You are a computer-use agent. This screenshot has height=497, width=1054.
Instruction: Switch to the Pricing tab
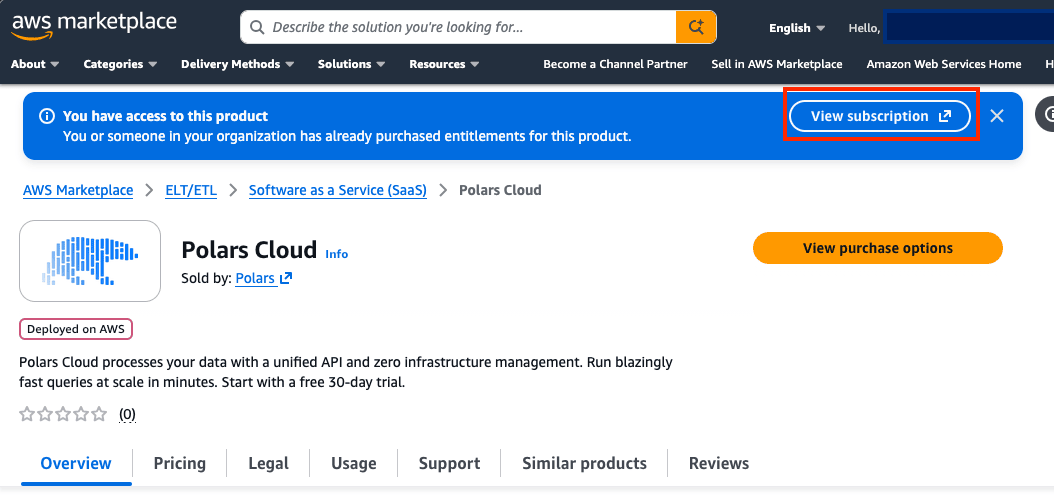point(179,463)
